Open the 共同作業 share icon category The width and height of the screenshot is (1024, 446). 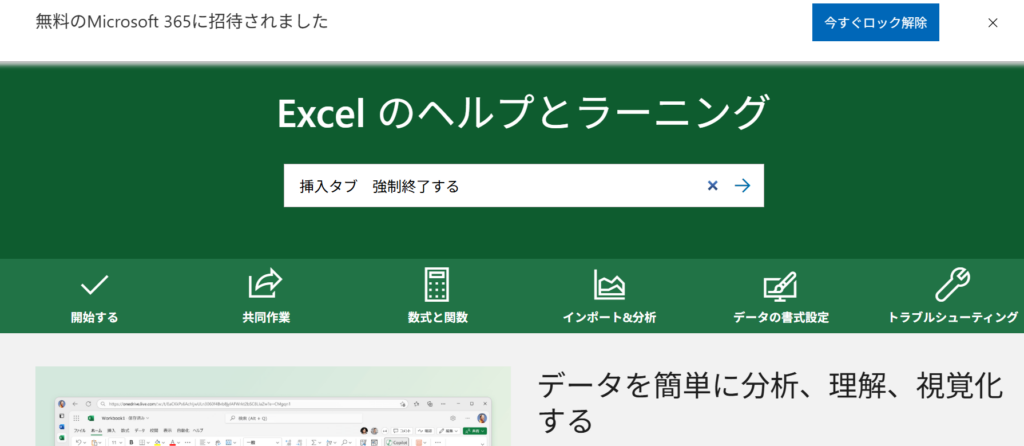[x=266, y=298]
